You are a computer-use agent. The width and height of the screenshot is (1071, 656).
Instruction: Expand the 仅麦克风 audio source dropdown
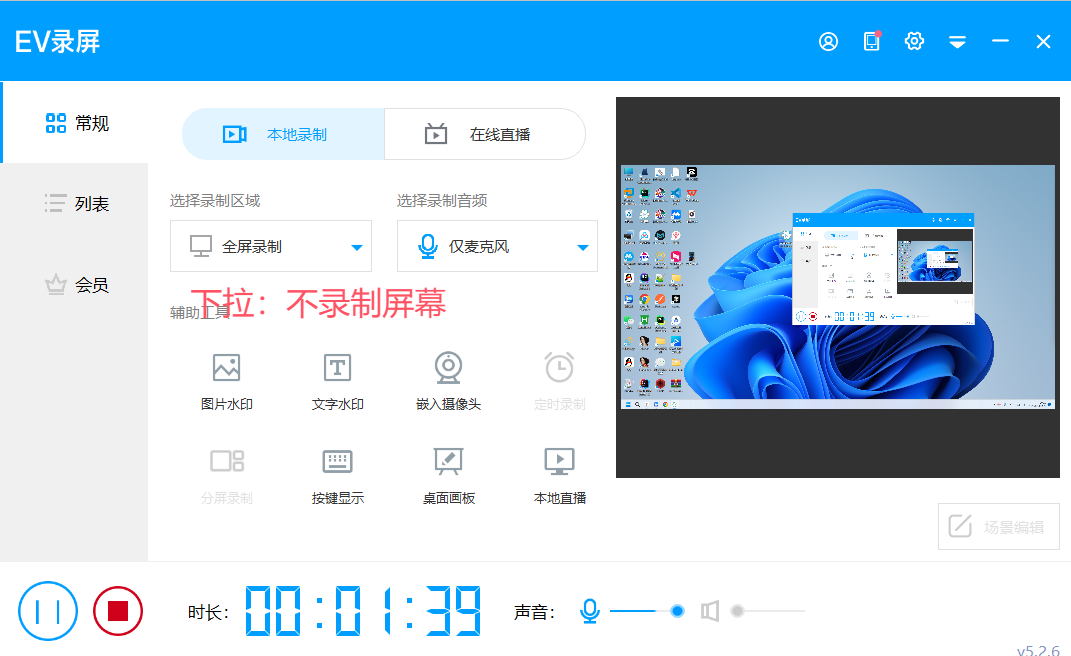coord(497,246)
